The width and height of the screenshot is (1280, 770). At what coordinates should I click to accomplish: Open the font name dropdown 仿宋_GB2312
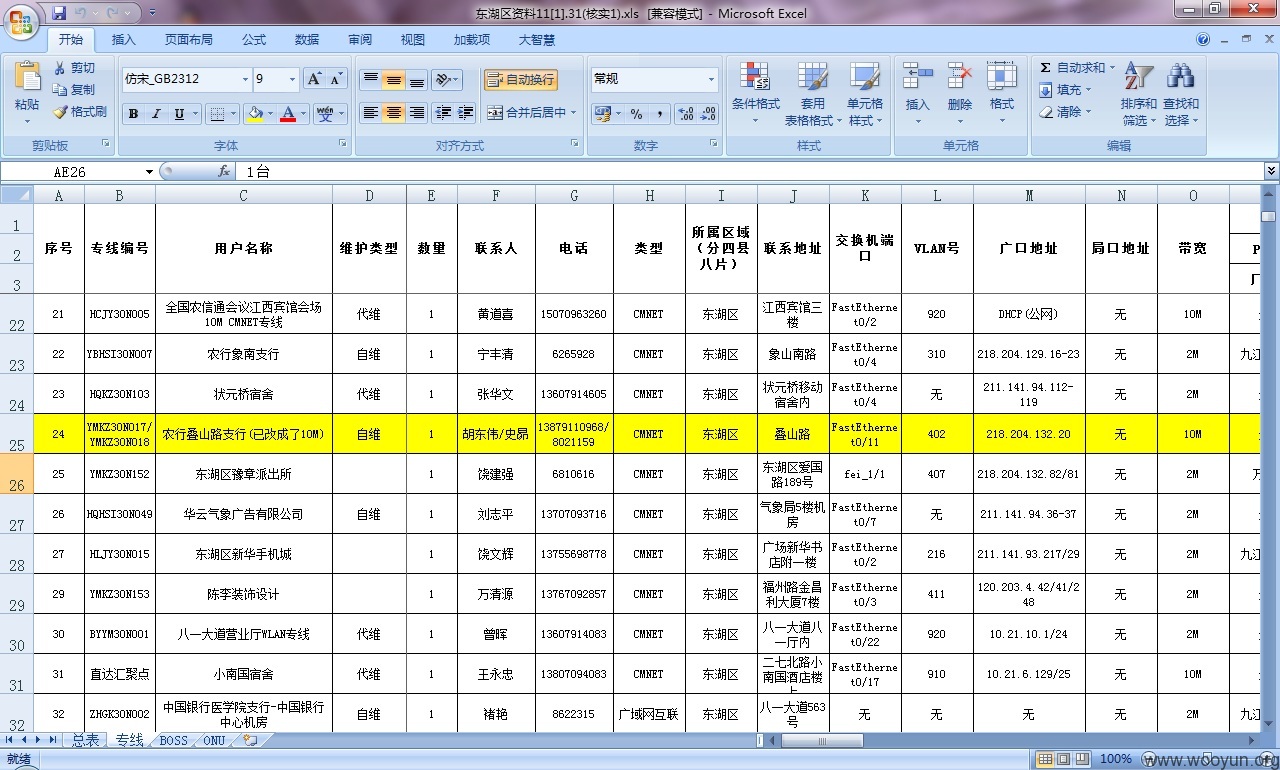(x=245, y=79)
